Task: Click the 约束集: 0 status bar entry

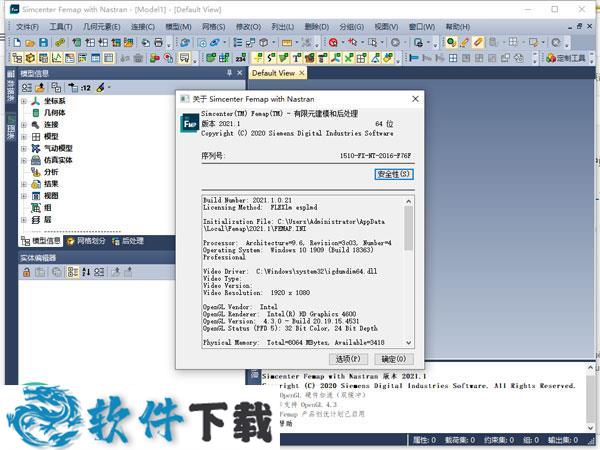Action: (499, 440)
